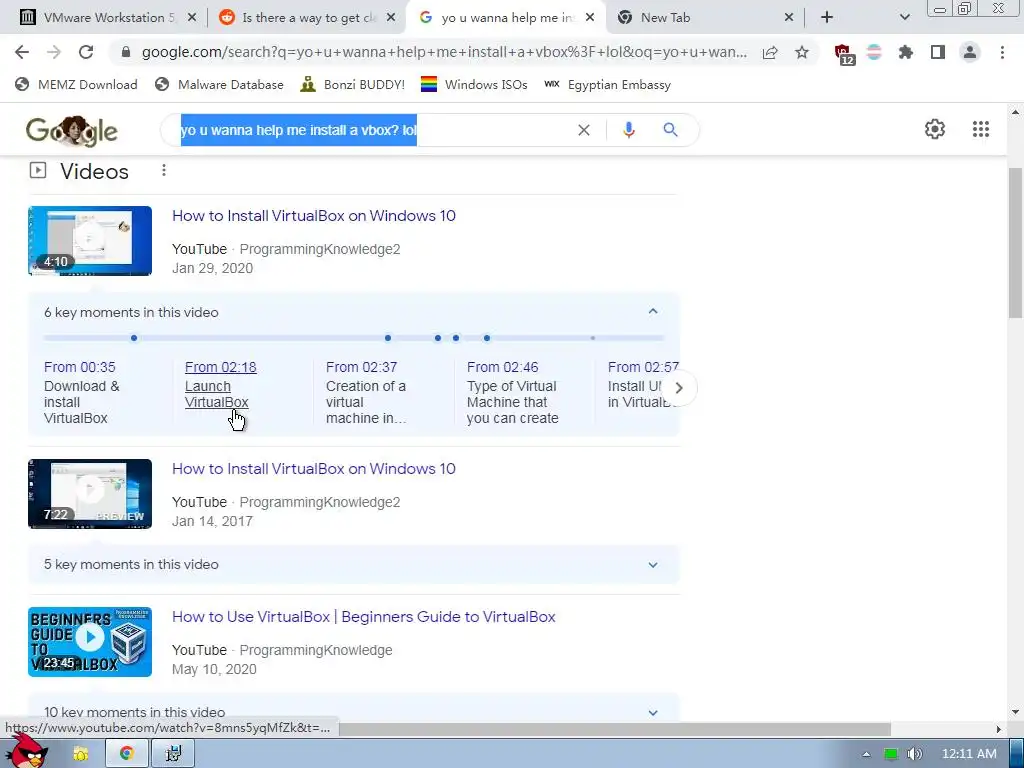Open the Chrome profile avatar
1024x768 pixels.
click(970, 52)
